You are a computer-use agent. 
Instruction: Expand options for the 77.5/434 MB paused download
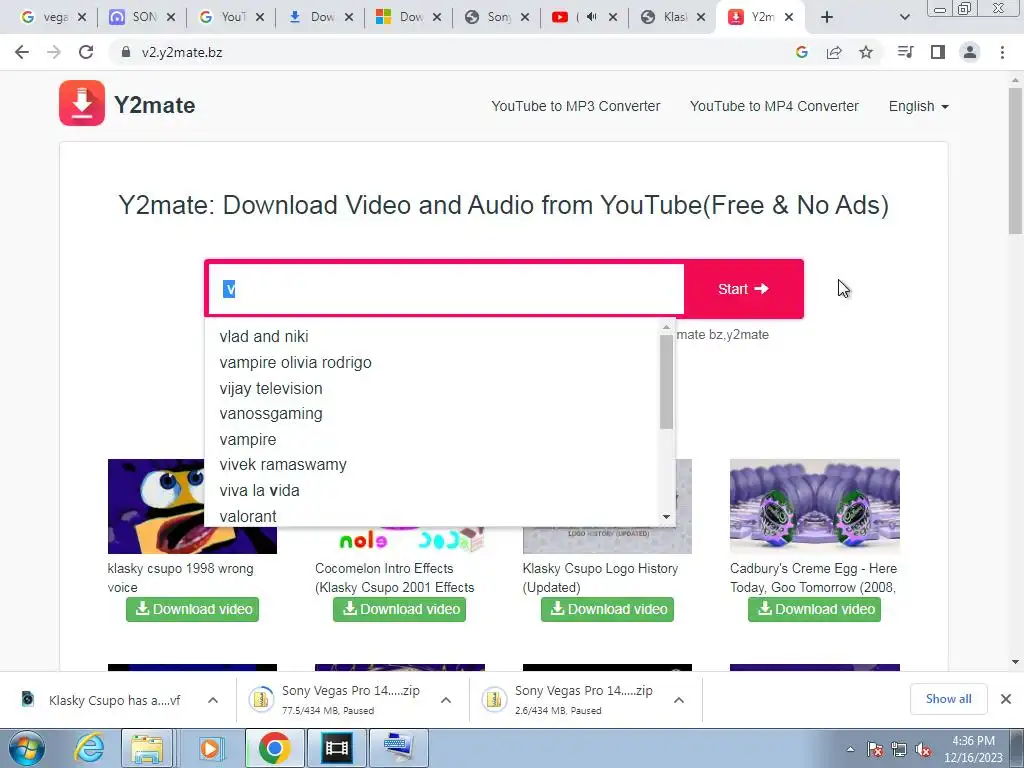pyautogui.click(x=446, y=700)
